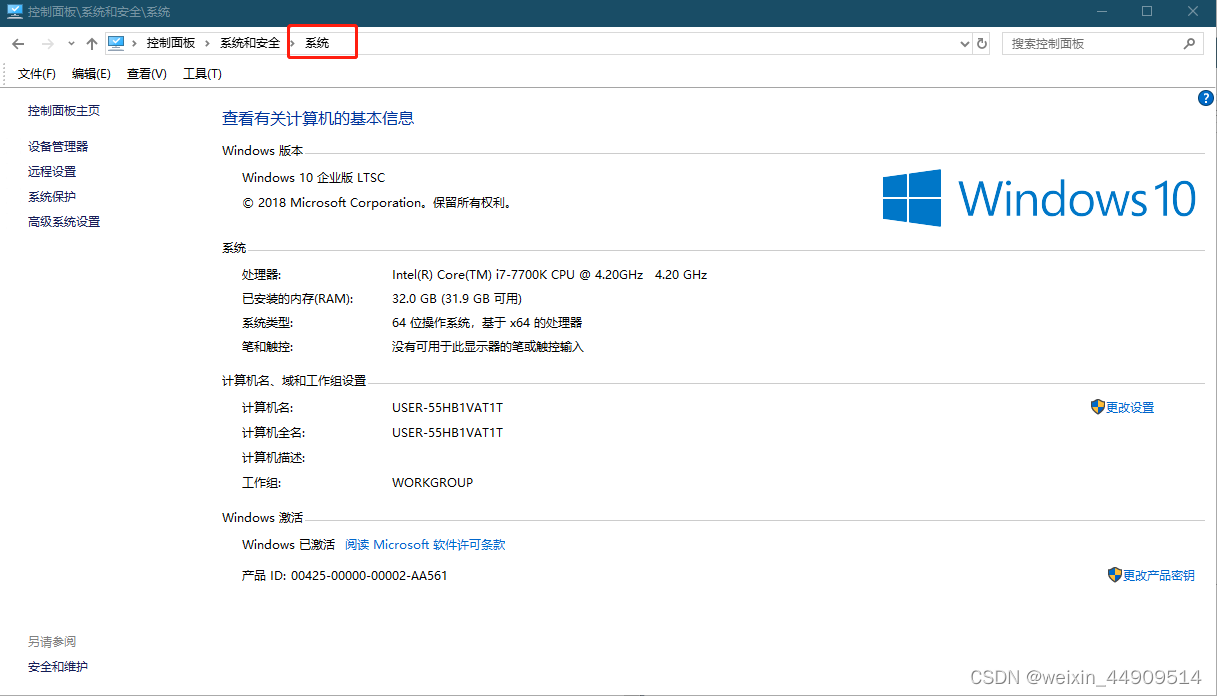This screenshot has width=1217, height=696.
Task: Open 阅读 Microsoft 软件许可条款 link
Action: (x=425, y=545)
